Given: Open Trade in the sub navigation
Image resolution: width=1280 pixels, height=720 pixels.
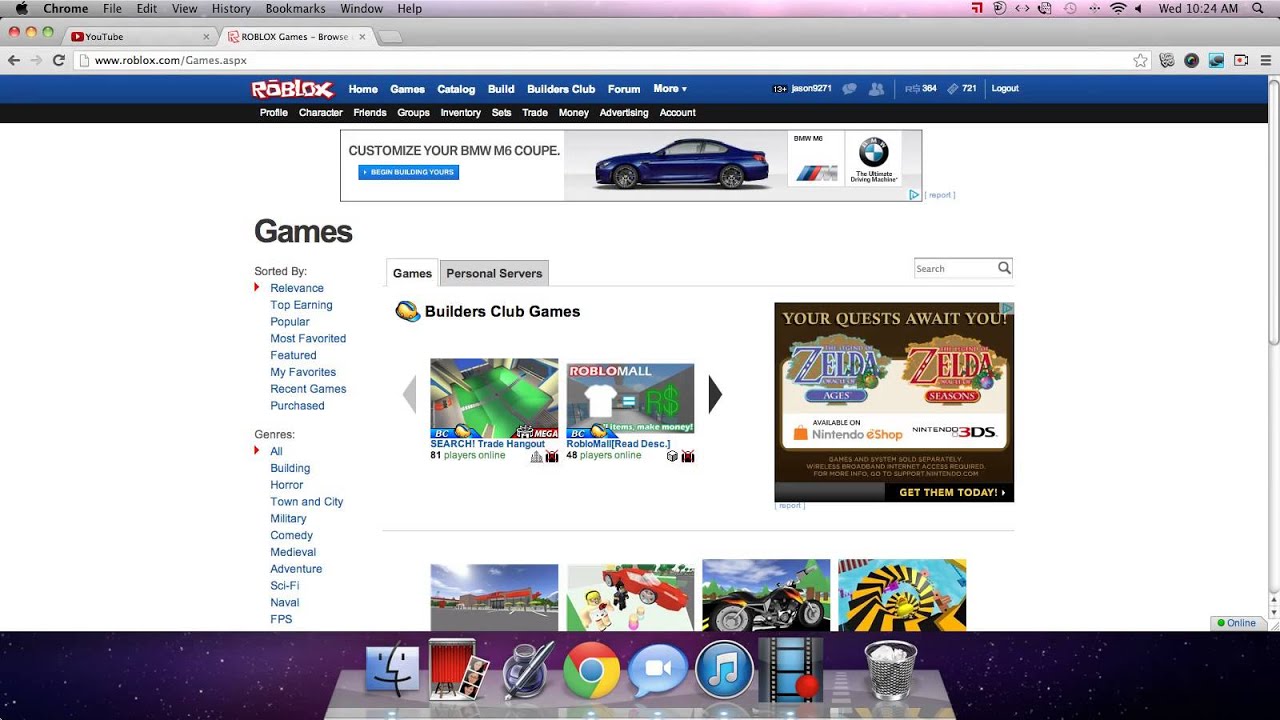Looking at the screenshot, I should tap(535, 113).
